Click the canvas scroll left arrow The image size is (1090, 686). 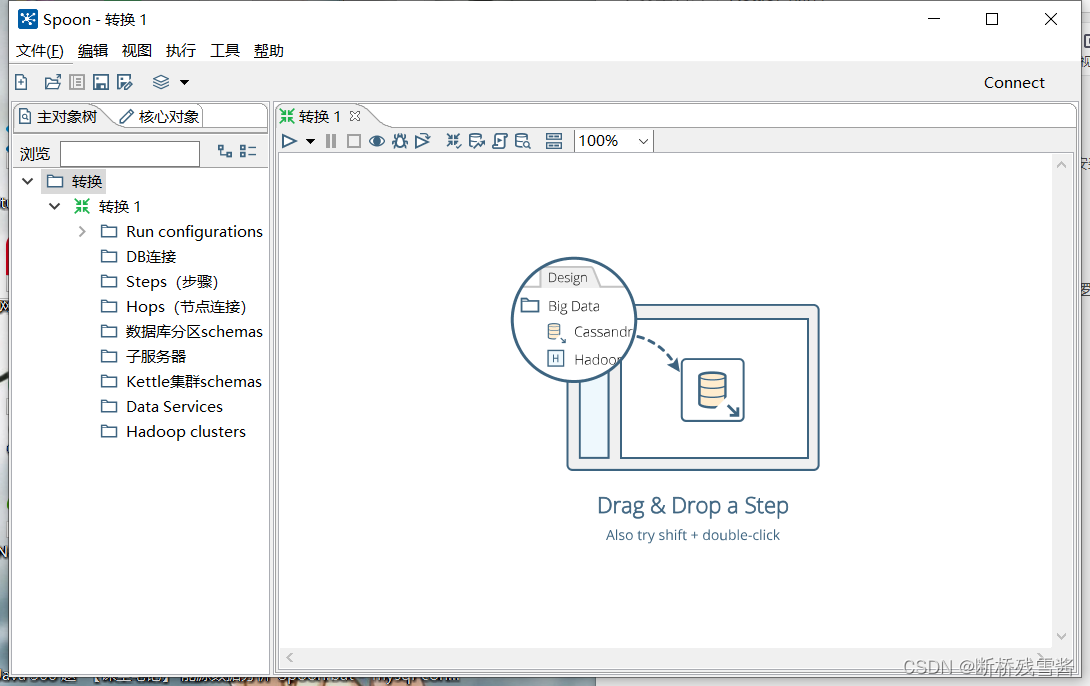tap(290, 657)
